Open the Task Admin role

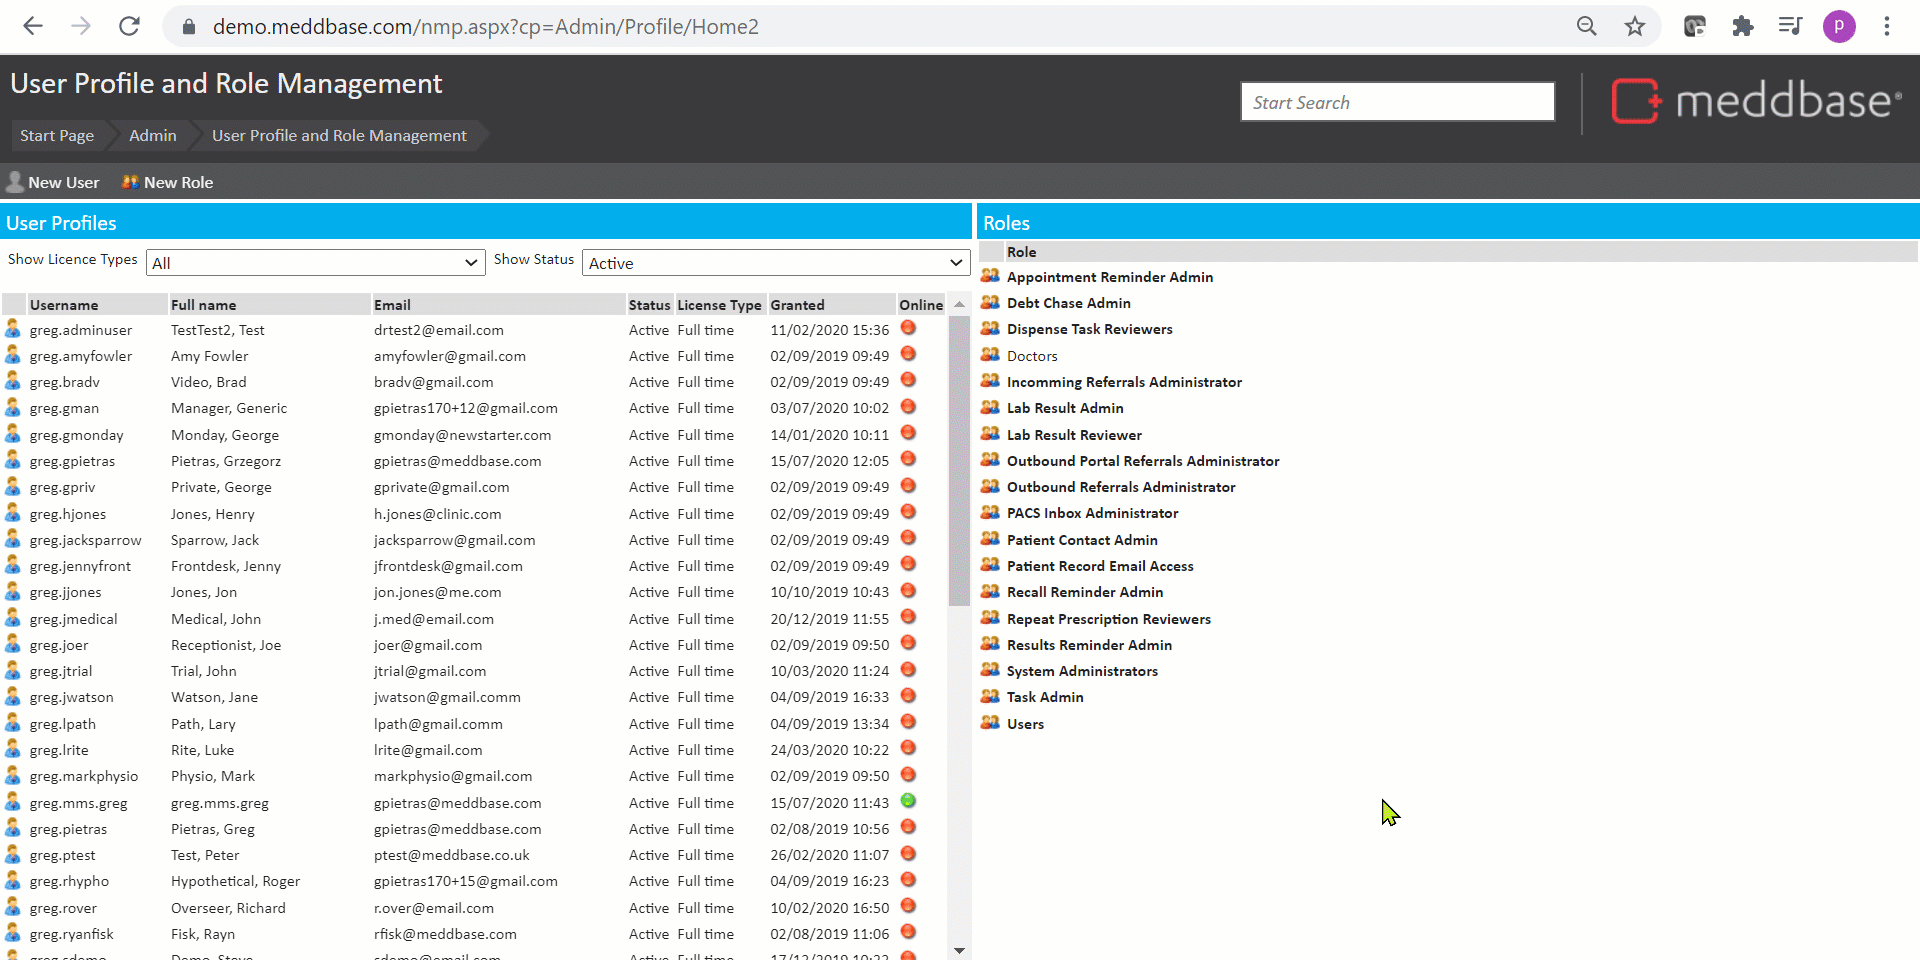[1045, 697]
